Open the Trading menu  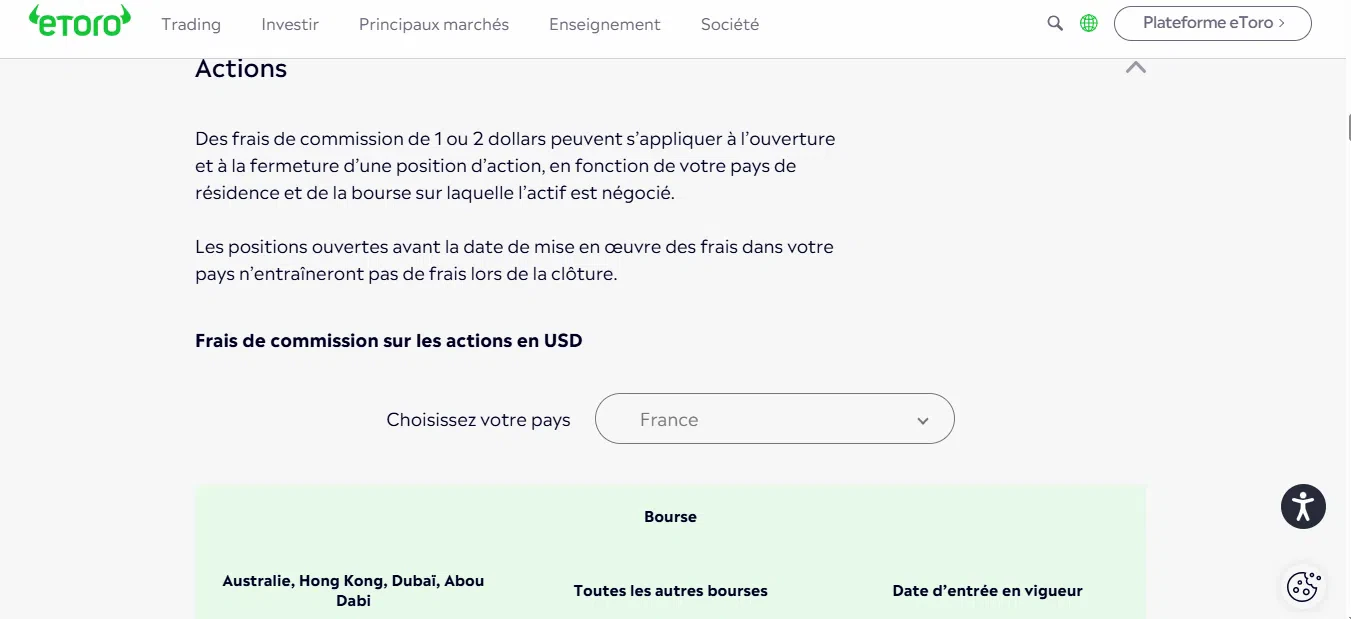pos(191,24)
